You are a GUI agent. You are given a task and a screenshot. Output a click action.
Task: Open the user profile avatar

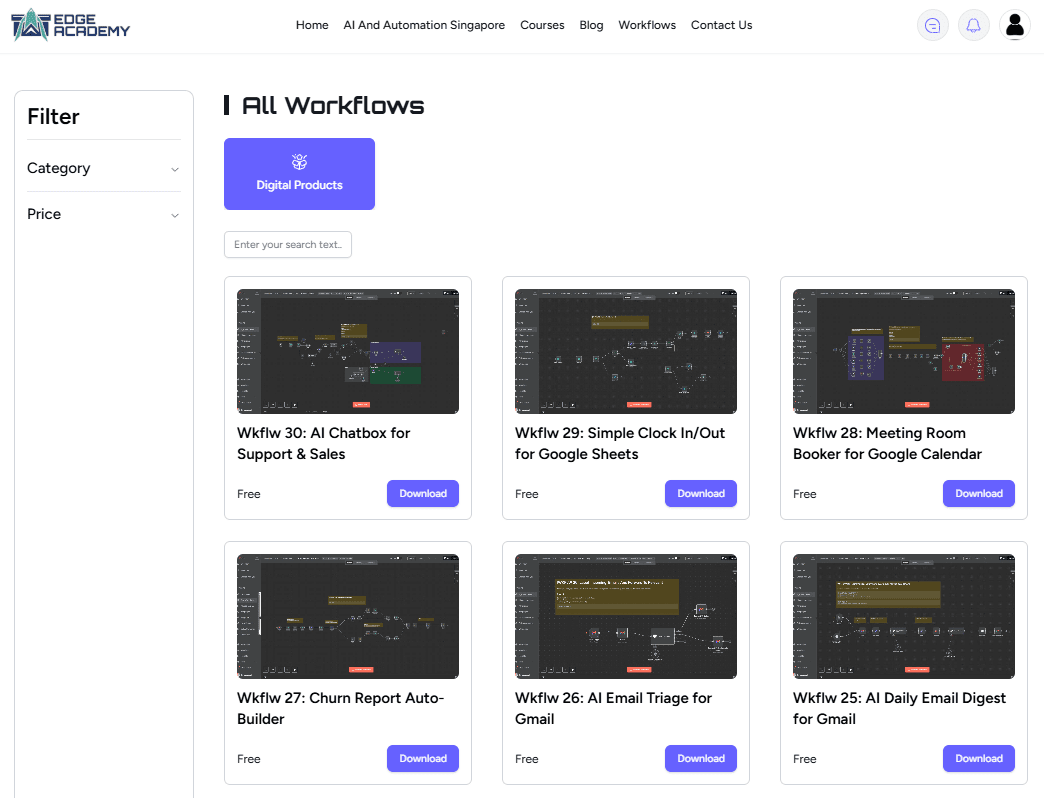pyautogui.click(x=1014, y=26)
